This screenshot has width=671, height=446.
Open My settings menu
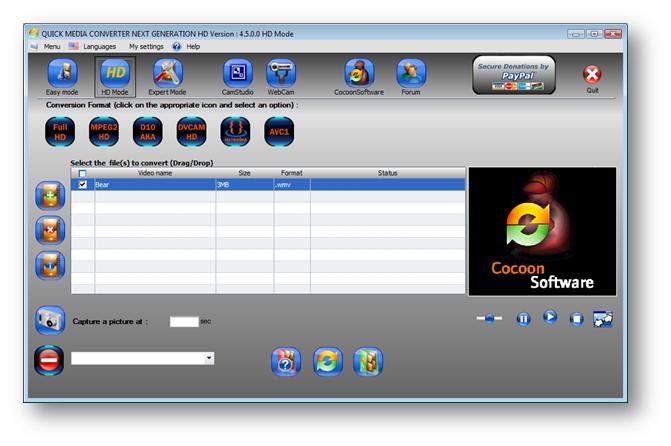(146, 46)
